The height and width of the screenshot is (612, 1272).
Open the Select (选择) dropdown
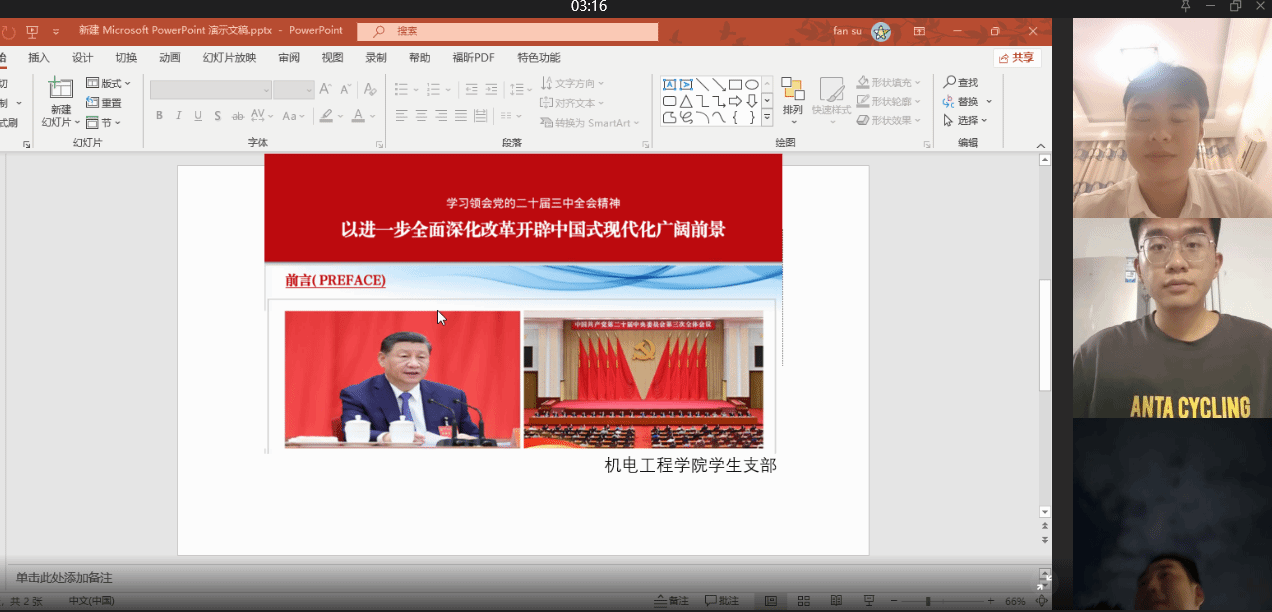[x=967, y=121]
